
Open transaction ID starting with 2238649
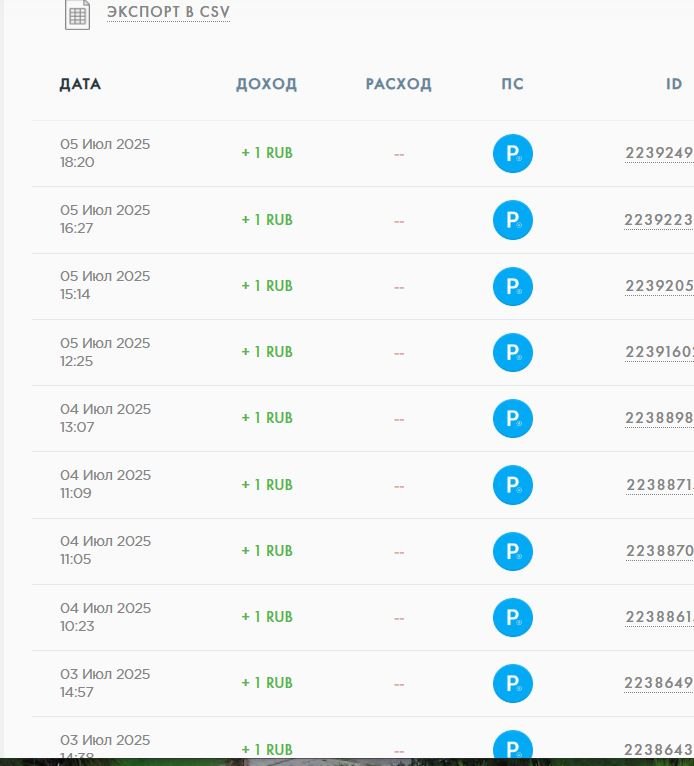tap(658, 683)
